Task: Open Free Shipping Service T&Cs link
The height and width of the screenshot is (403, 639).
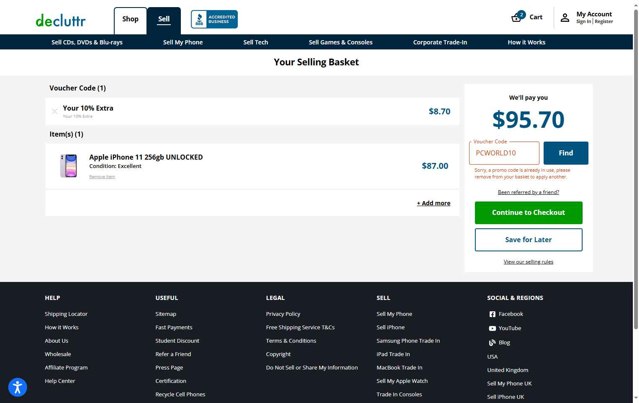Action: click(x=300, y=327)
